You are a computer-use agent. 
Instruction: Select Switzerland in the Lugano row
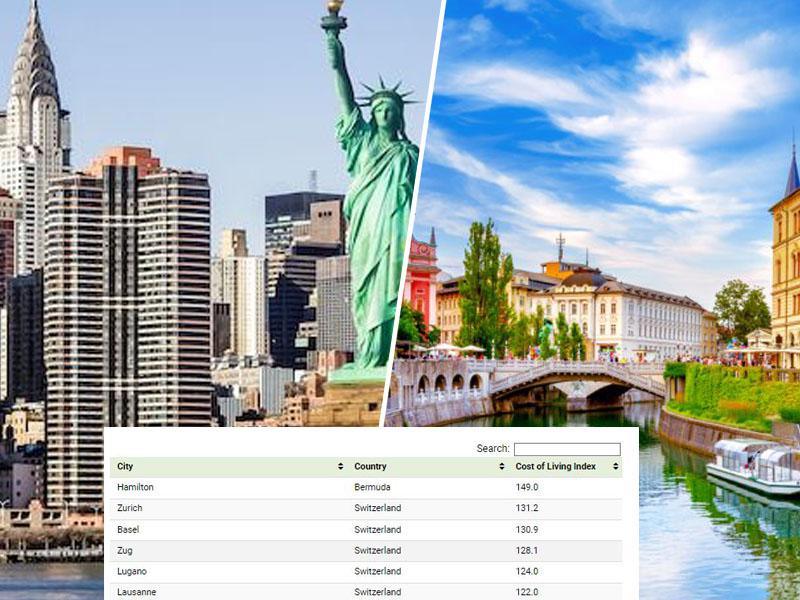378,571
